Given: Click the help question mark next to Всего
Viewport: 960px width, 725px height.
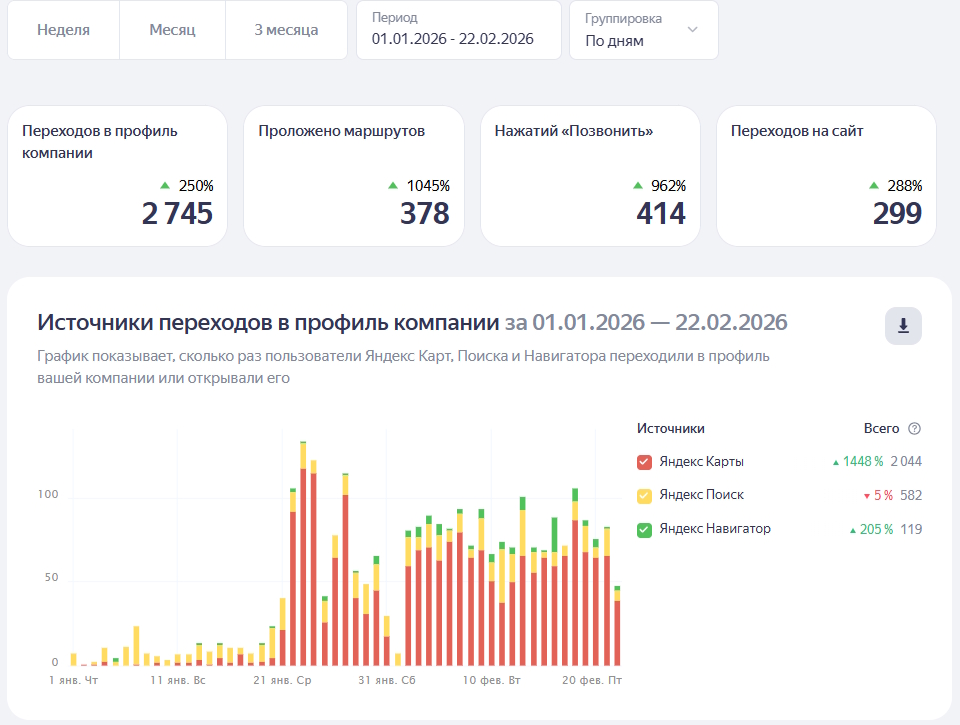Looking at the screenshot, I should [914, 429].
